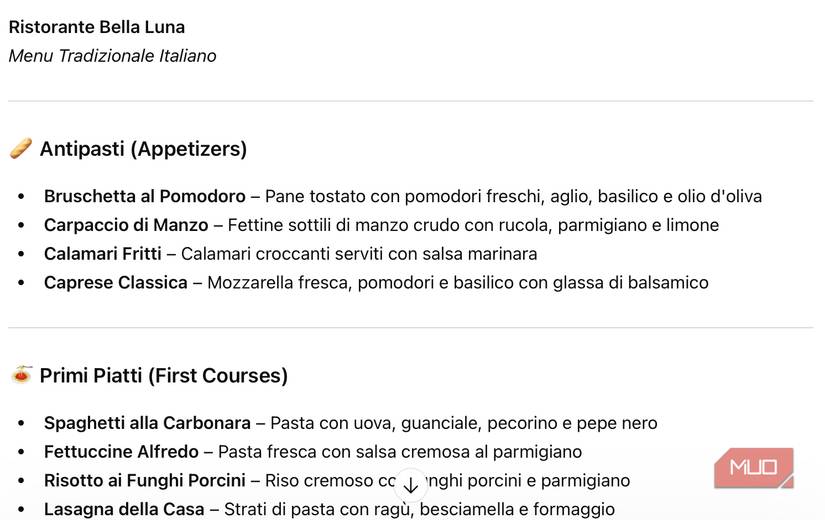Click the scroll-down arrow button
The height and width of the screenshot is (520, 825).
click(x=411, y=485)
